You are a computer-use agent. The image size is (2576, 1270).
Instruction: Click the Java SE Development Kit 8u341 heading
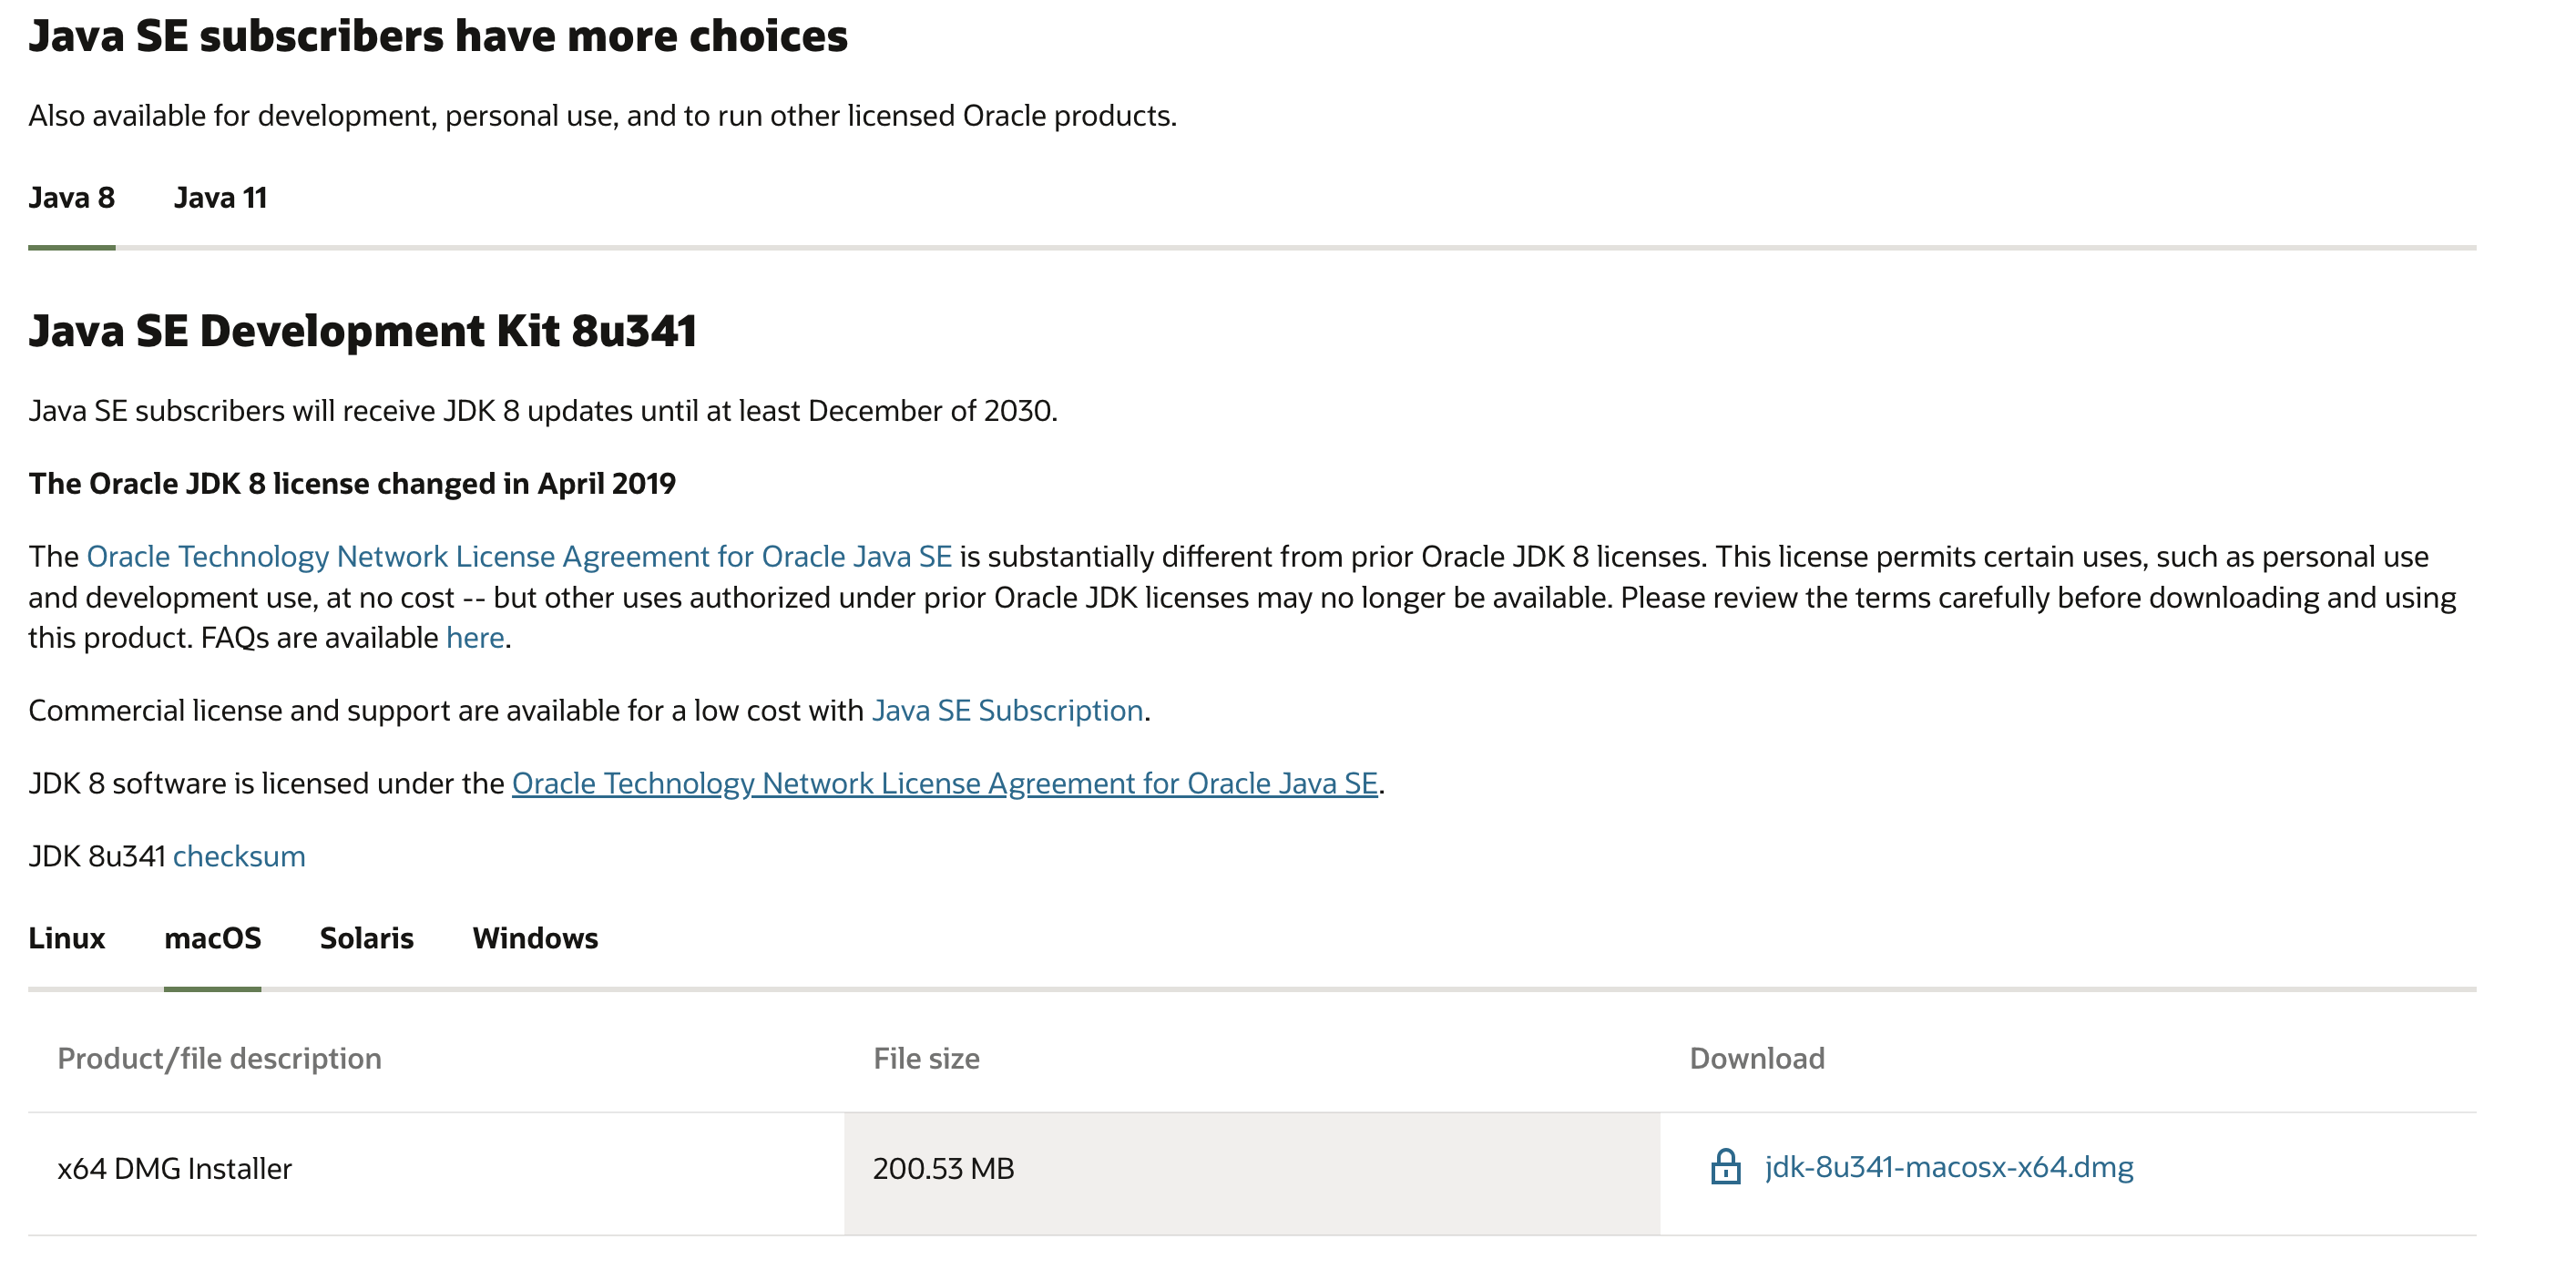362,331
